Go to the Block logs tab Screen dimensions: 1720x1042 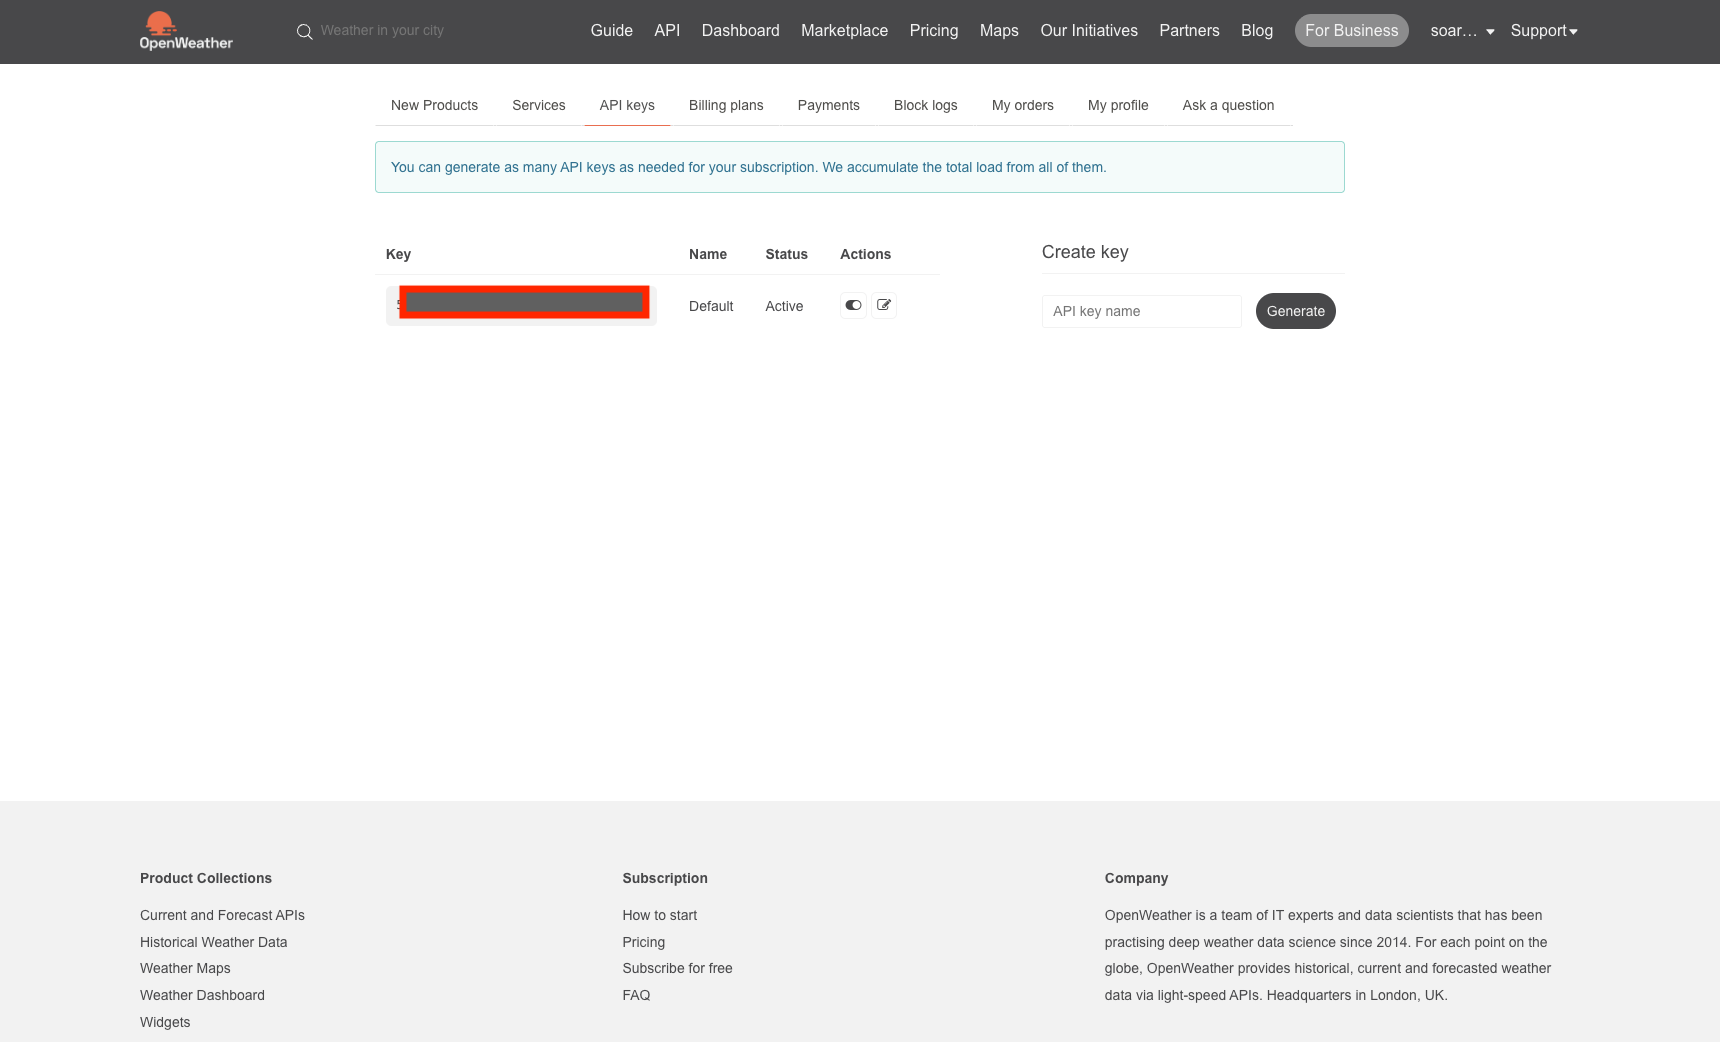(925, 105)
